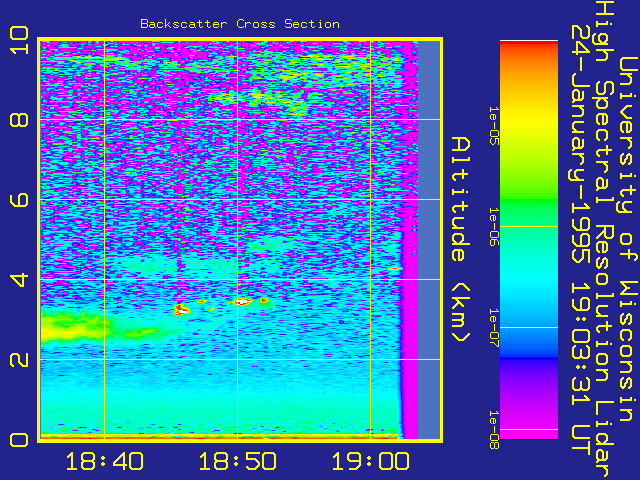Viewport: 640px width, 480px height.
Task: Click the 1e-06 colorbar label
Action: point(494,227)
